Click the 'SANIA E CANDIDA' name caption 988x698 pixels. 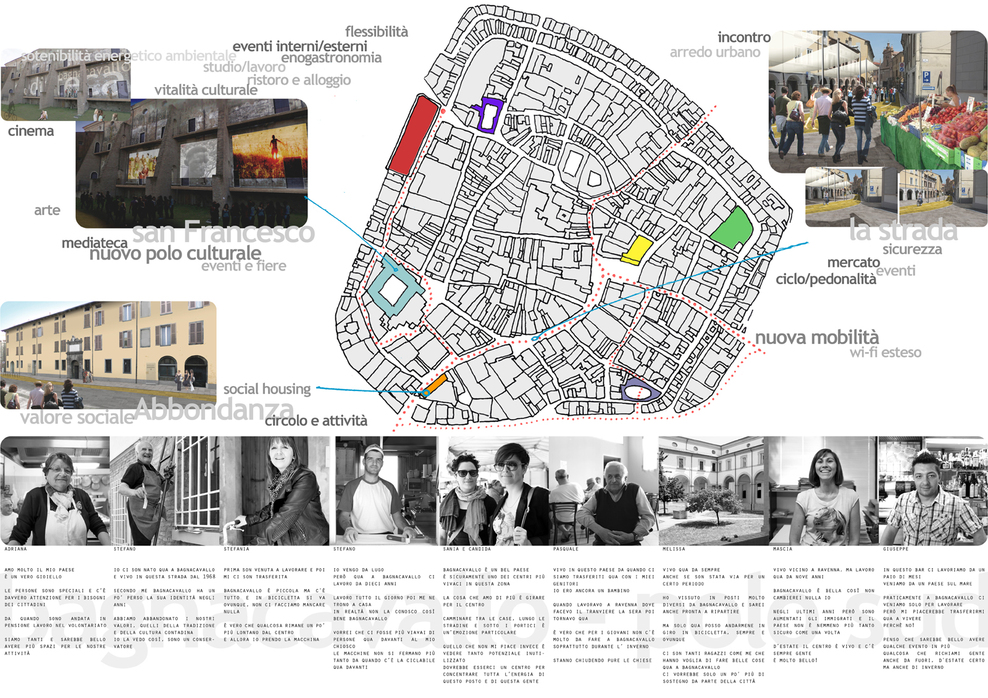466,550
